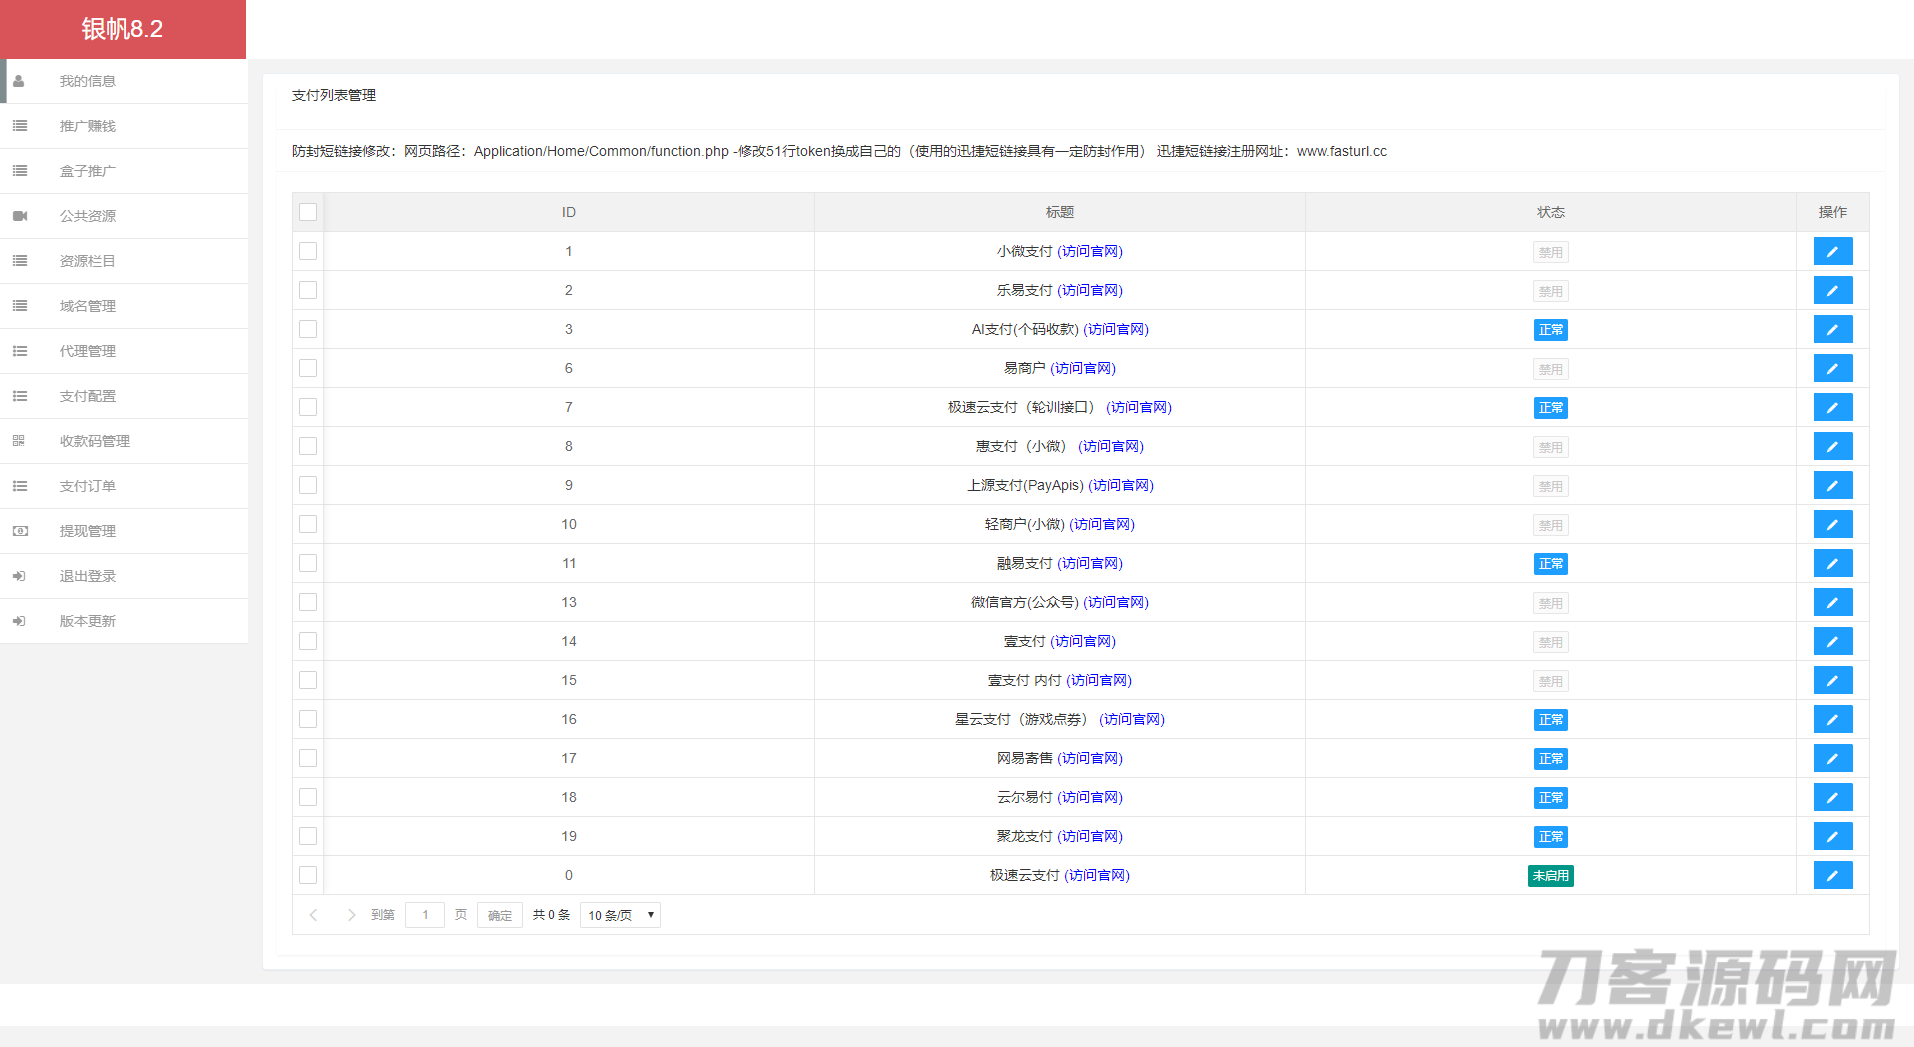Select the checkbox for row ID 16
The height and width of the screenshot is (1047, 1914).
[308, 719]
